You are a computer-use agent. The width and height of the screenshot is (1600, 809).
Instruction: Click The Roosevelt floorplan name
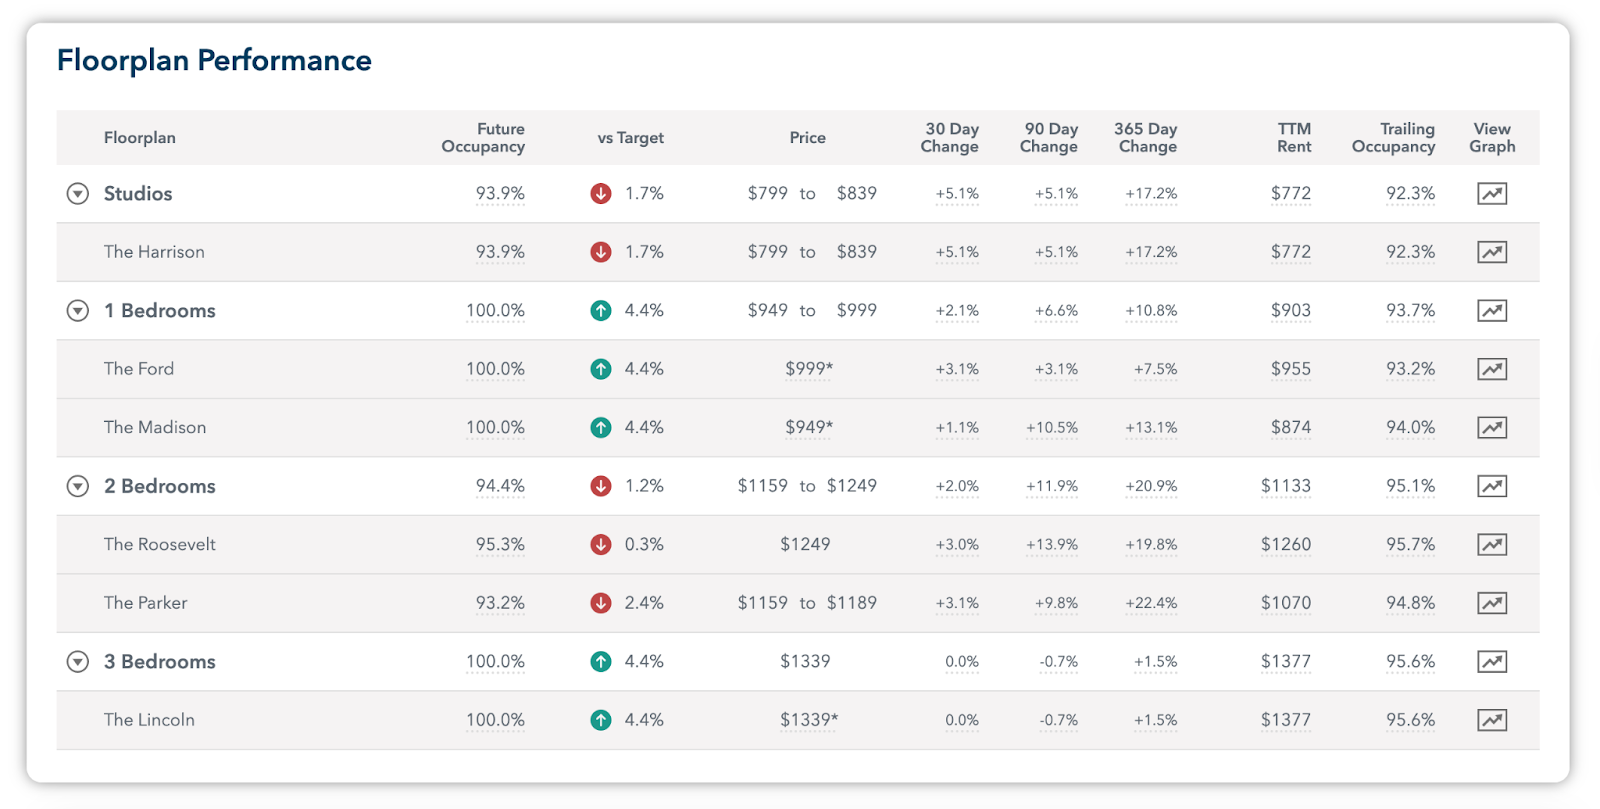point(160,545)
